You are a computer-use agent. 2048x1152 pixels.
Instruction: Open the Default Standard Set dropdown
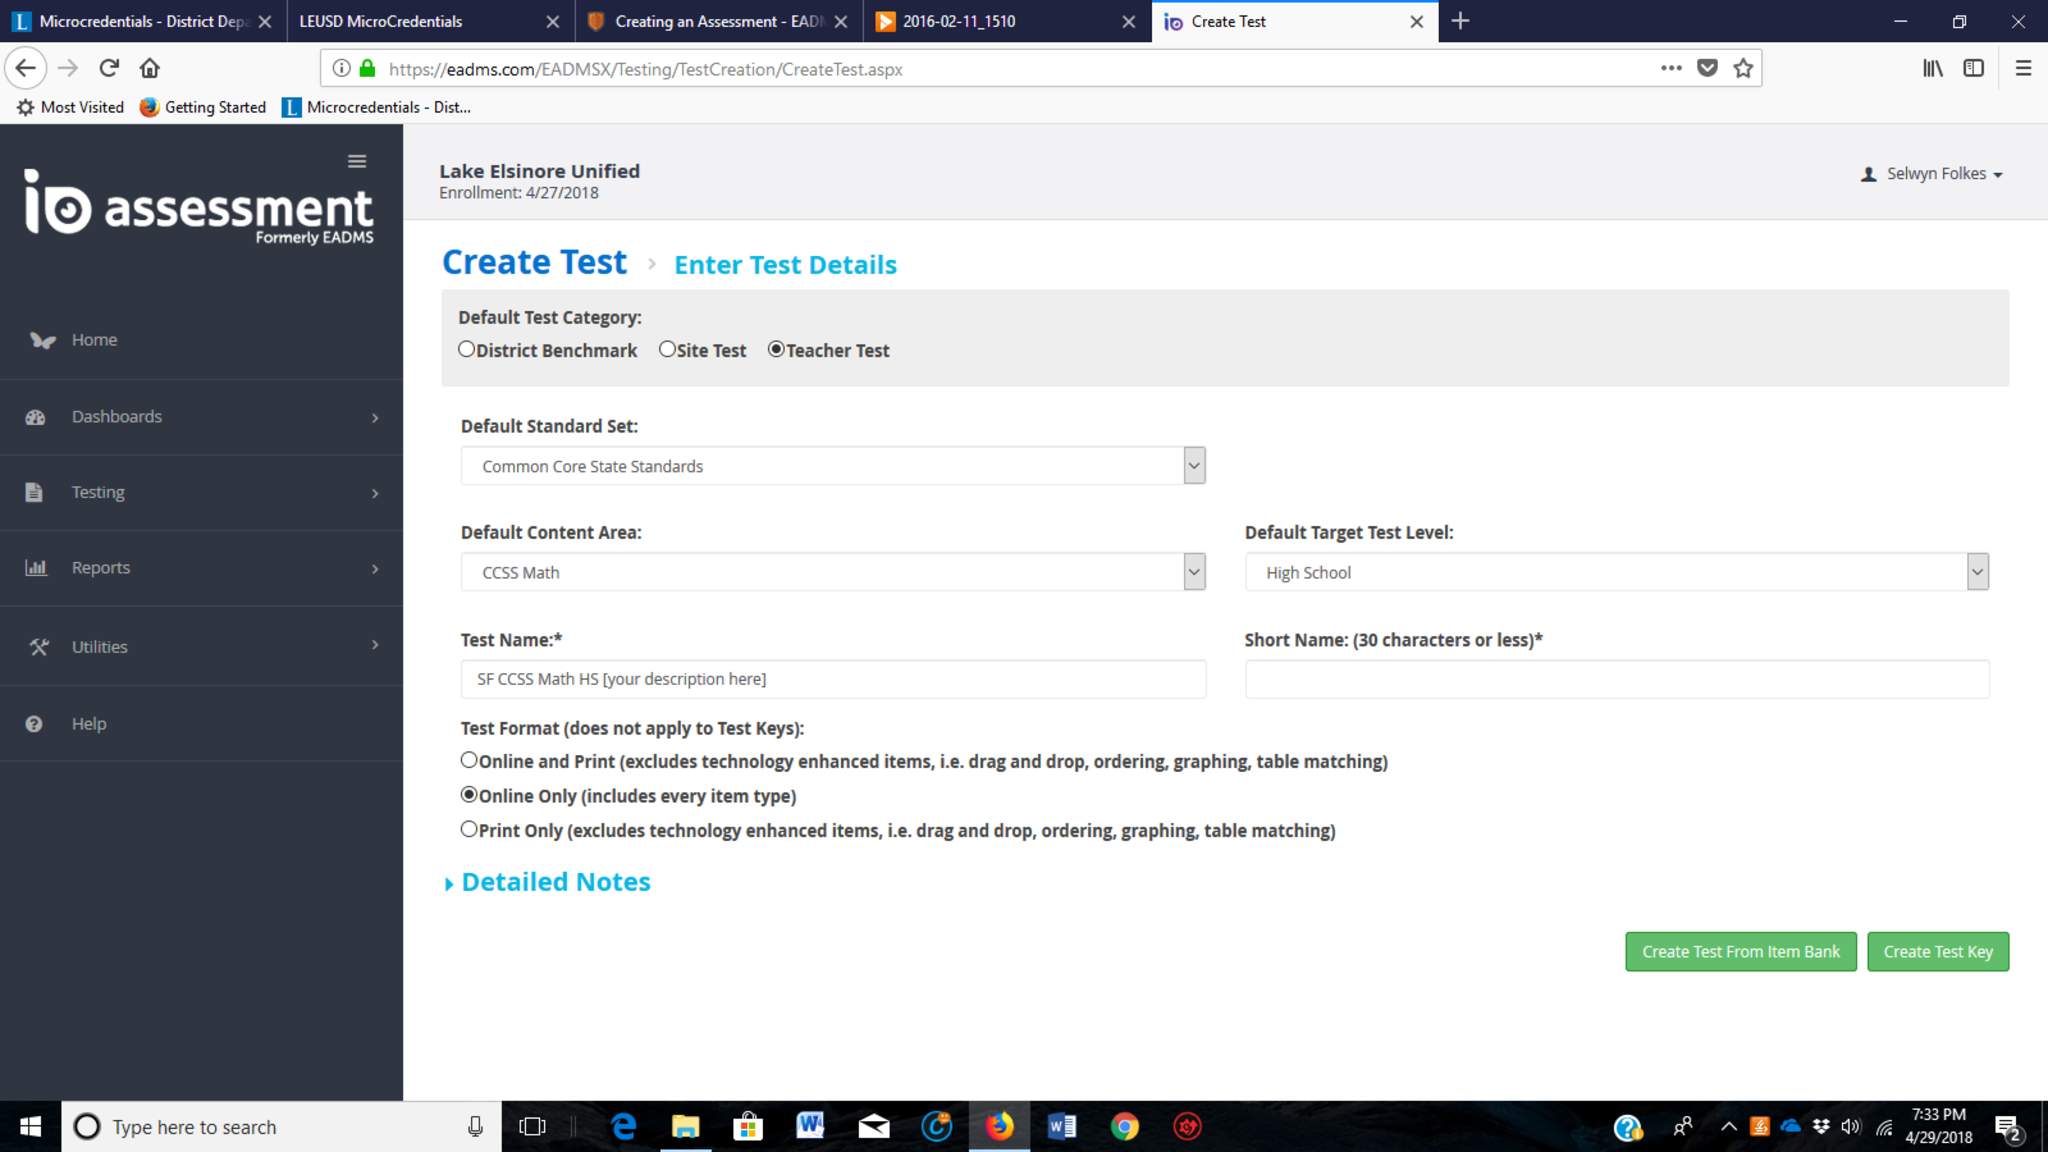coord(833,466)
